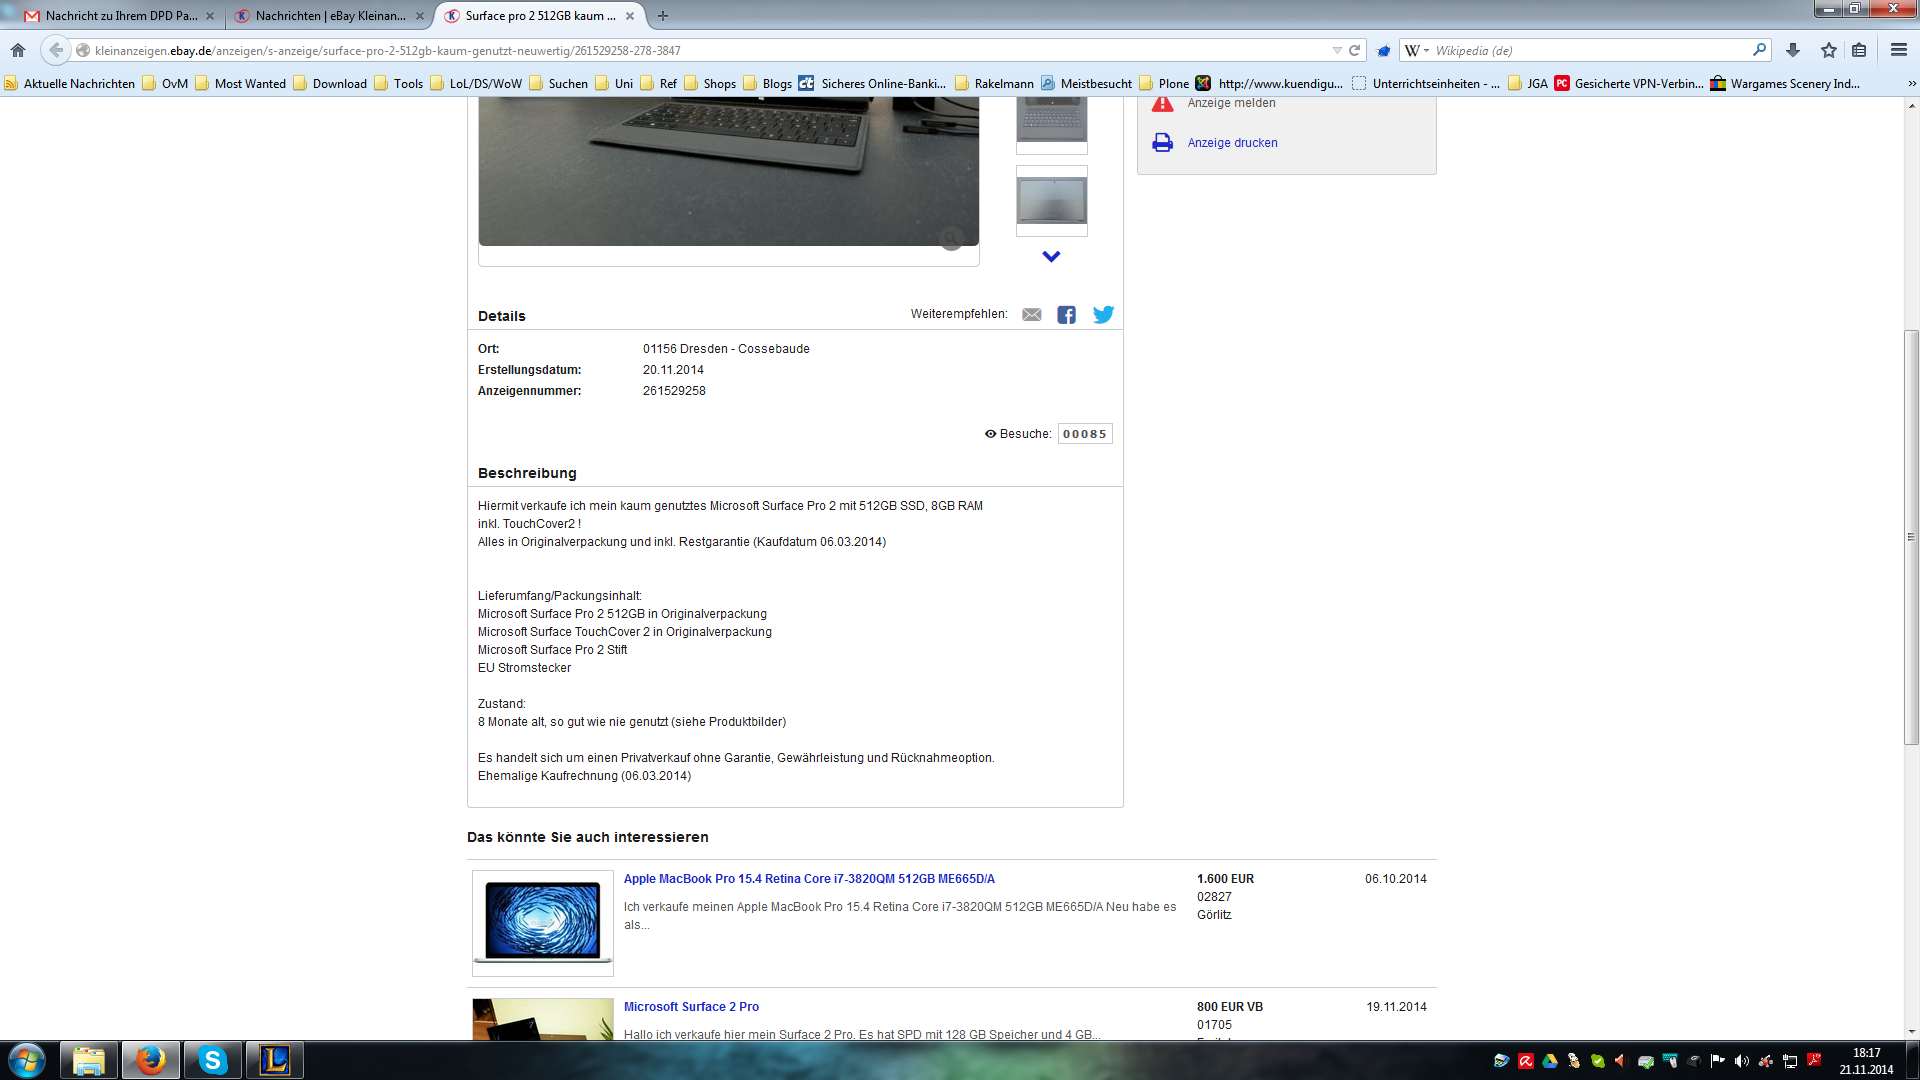This screenshot has height=1080, width=1920.
Task: Click the page vertical scrollbar thumb
Action: click(x=1911, y=537)
